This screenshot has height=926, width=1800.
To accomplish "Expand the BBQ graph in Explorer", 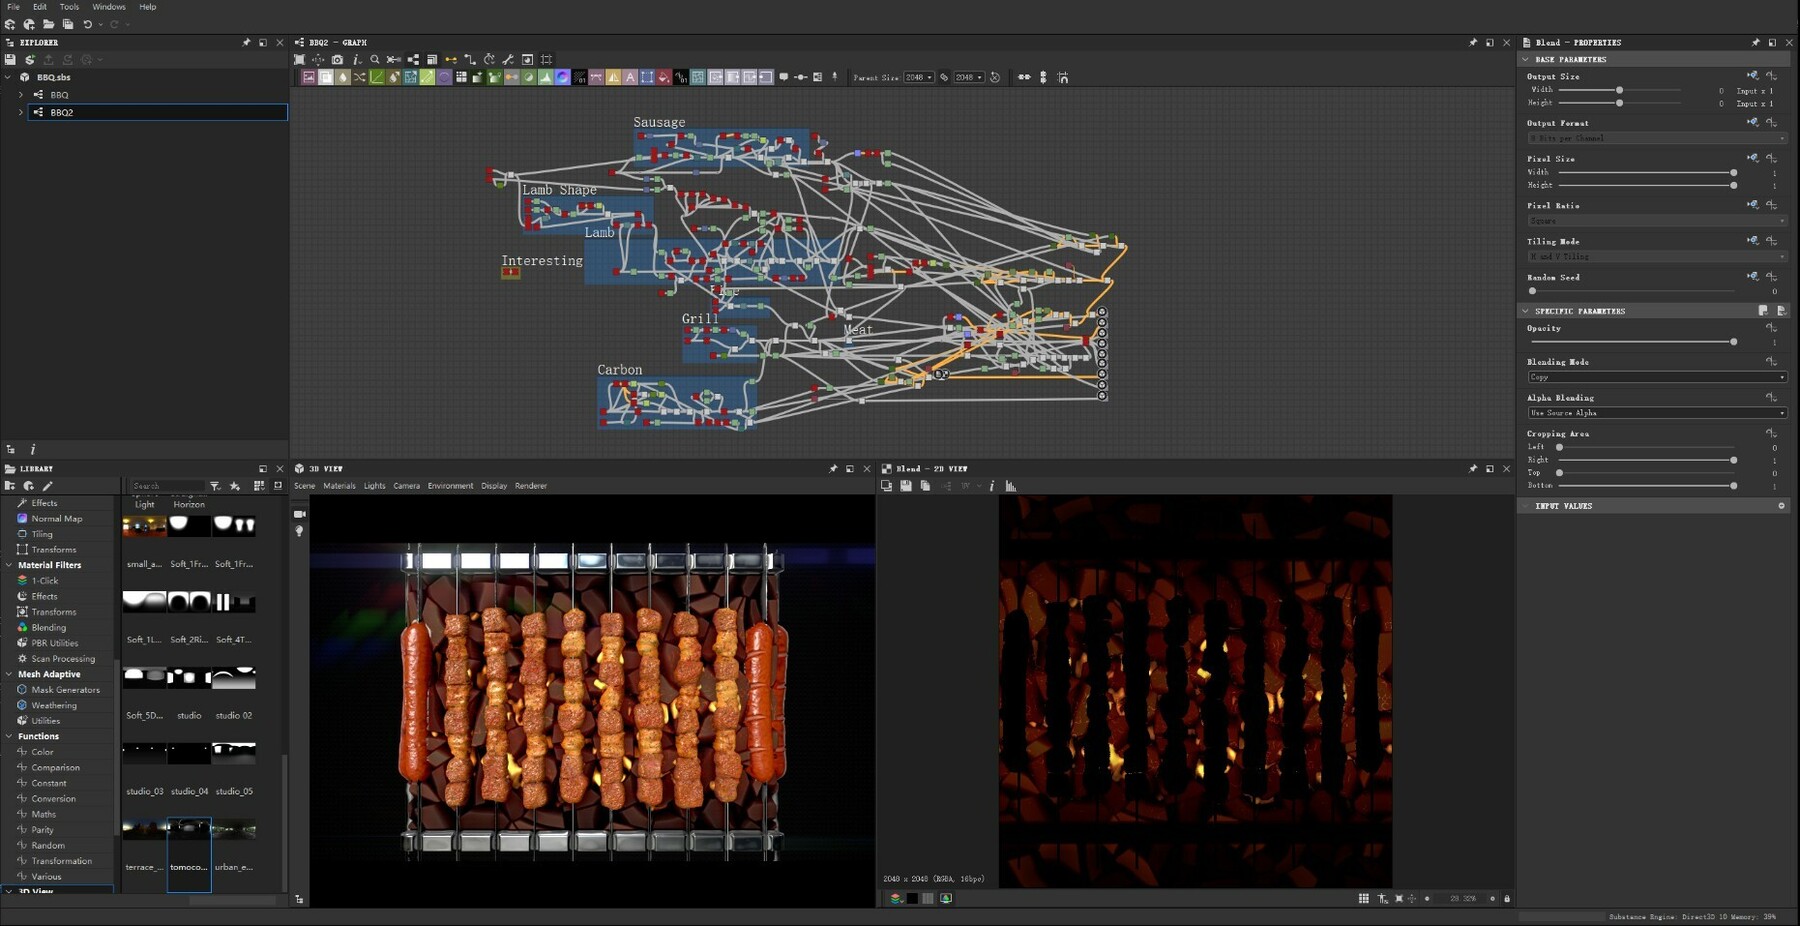I will pyautogui.click(x=21, y=95).
